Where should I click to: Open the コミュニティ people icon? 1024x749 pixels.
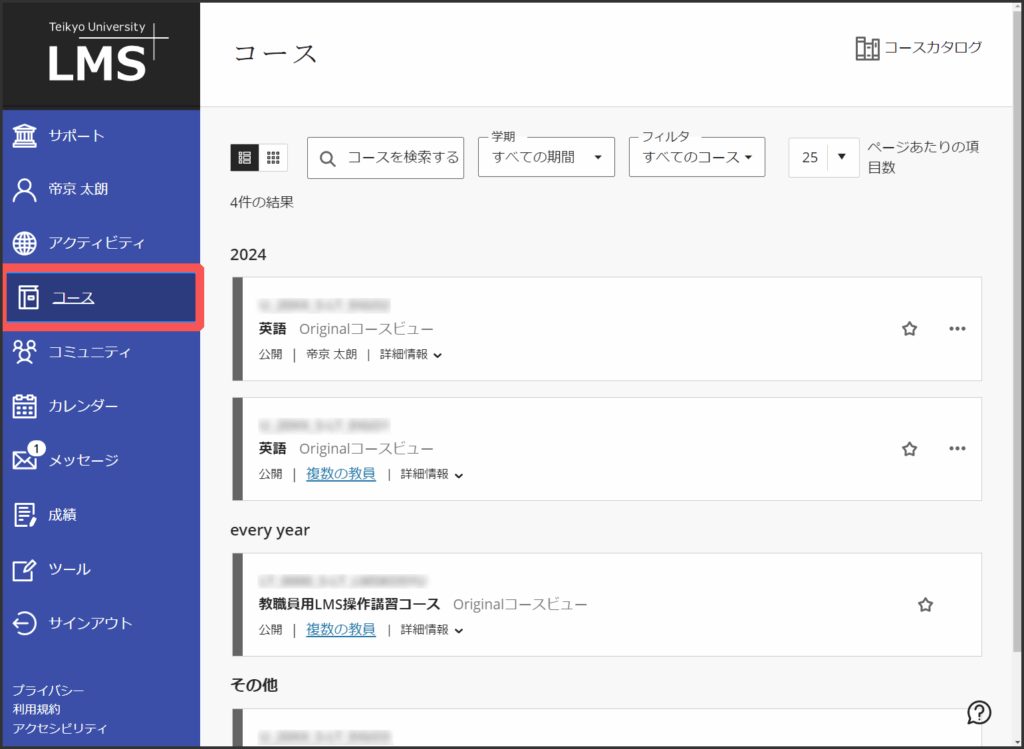click(x=24, y=352)
